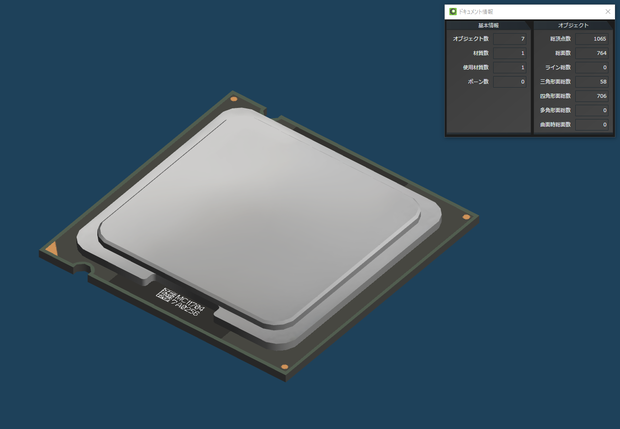Click the 材質数 value field
The image size is (620, 429).
(510, 53)
